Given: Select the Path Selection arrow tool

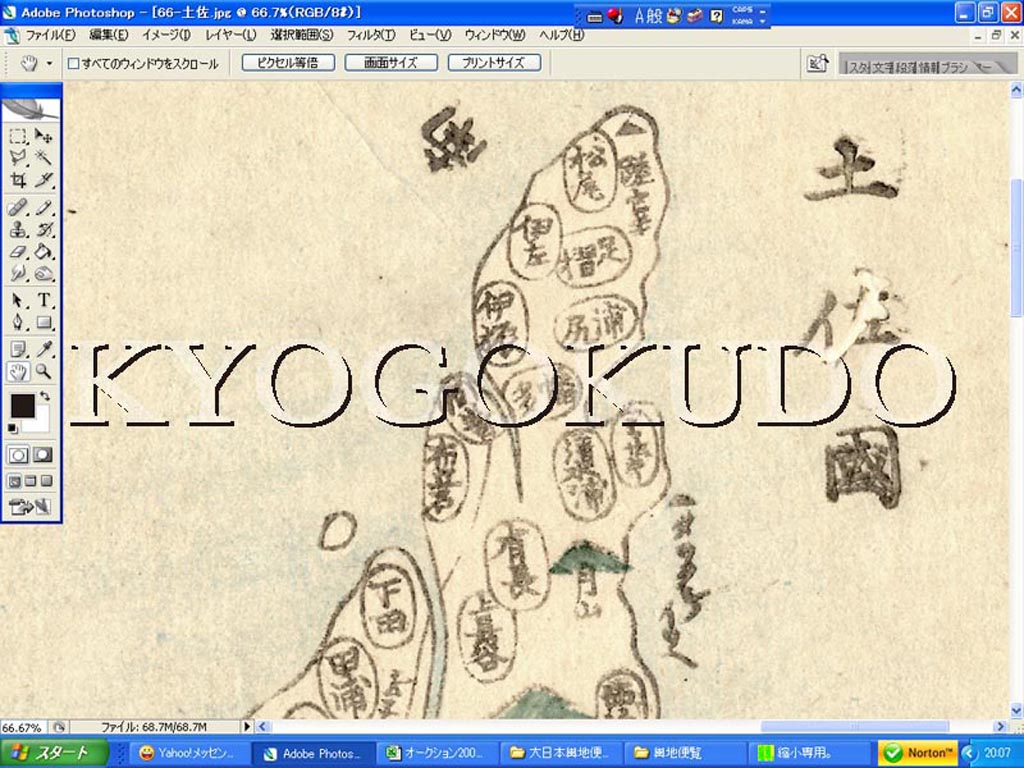Looking at the screenshot, I should click(18, 300).
